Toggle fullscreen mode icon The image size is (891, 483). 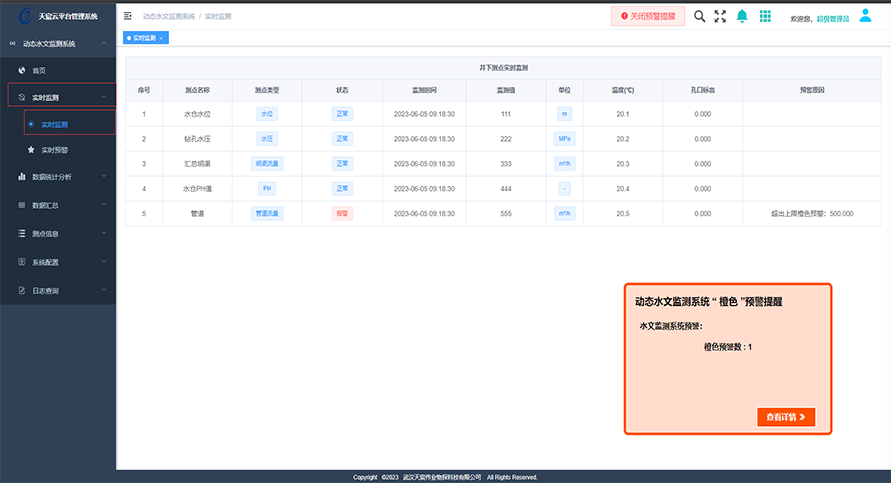tap(720, 17)
